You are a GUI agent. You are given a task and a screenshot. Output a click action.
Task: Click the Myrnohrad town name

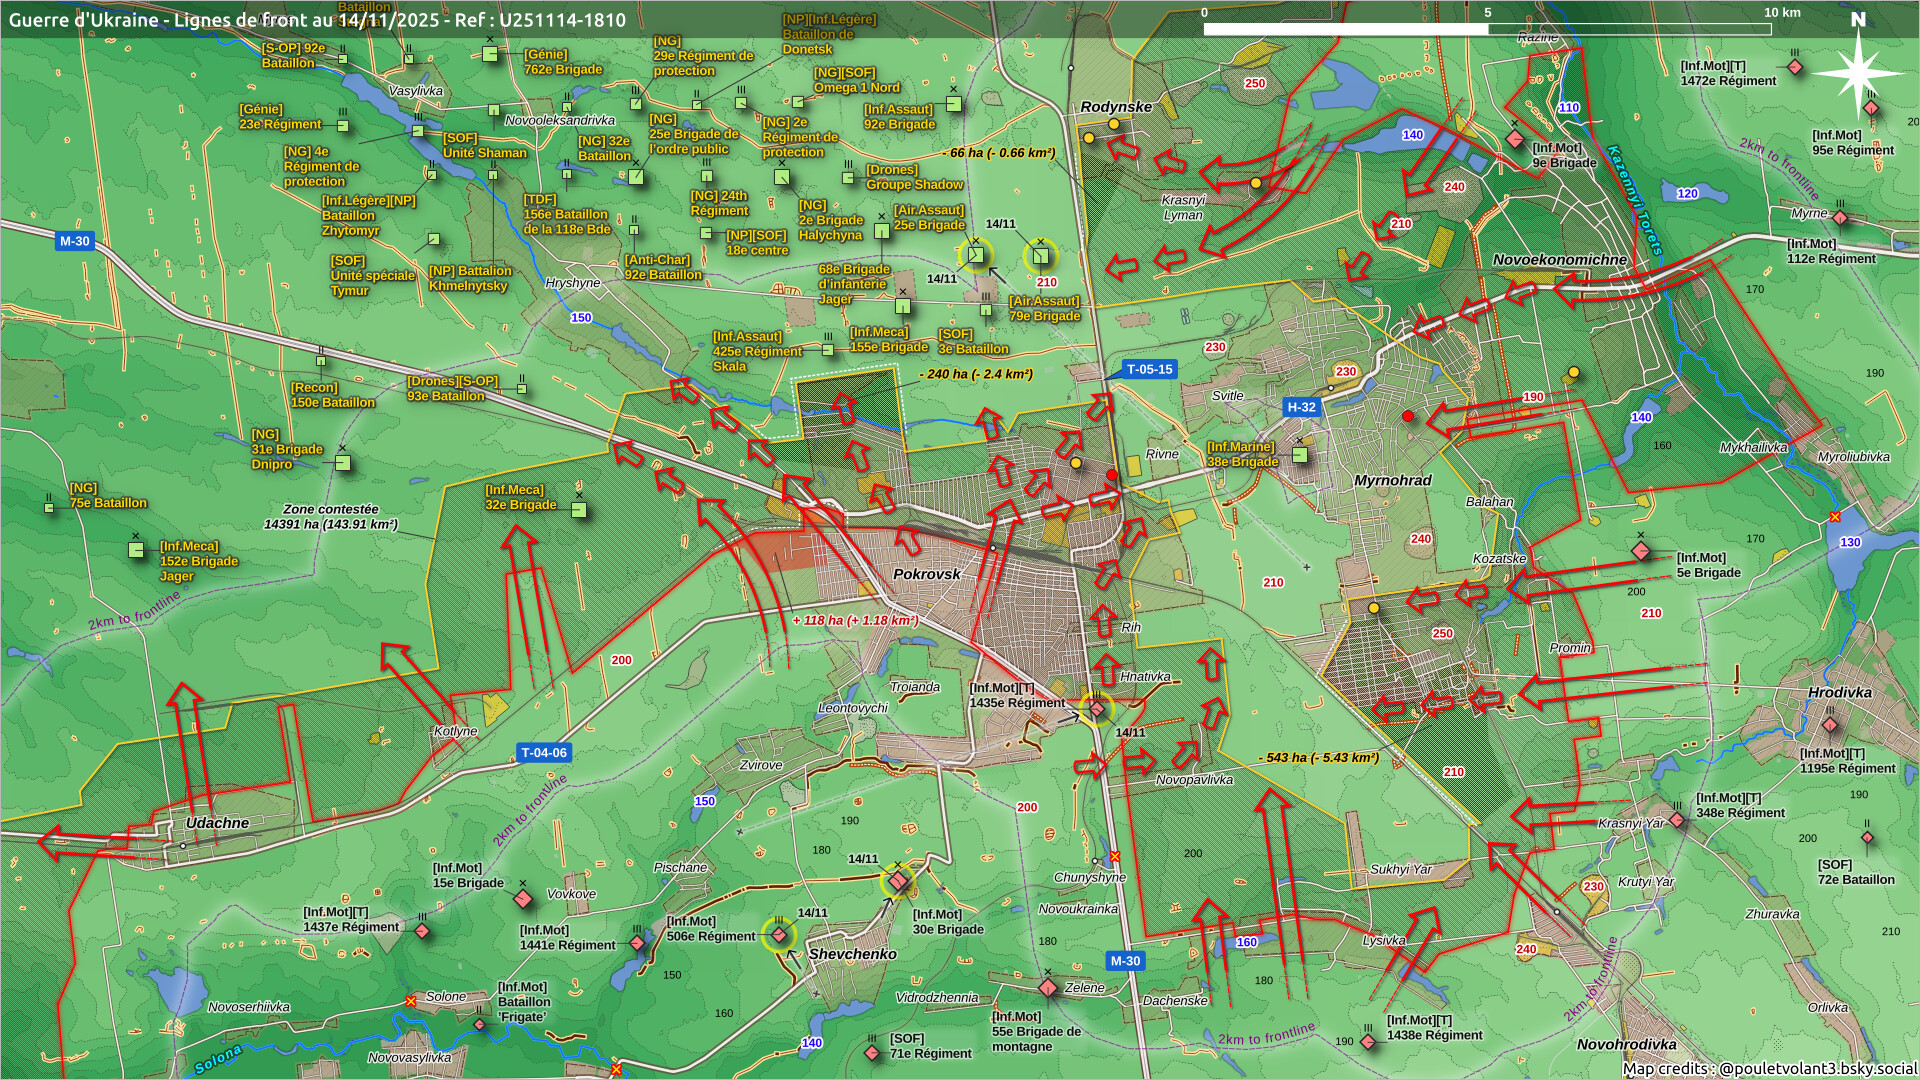(x=1392, y=480)
